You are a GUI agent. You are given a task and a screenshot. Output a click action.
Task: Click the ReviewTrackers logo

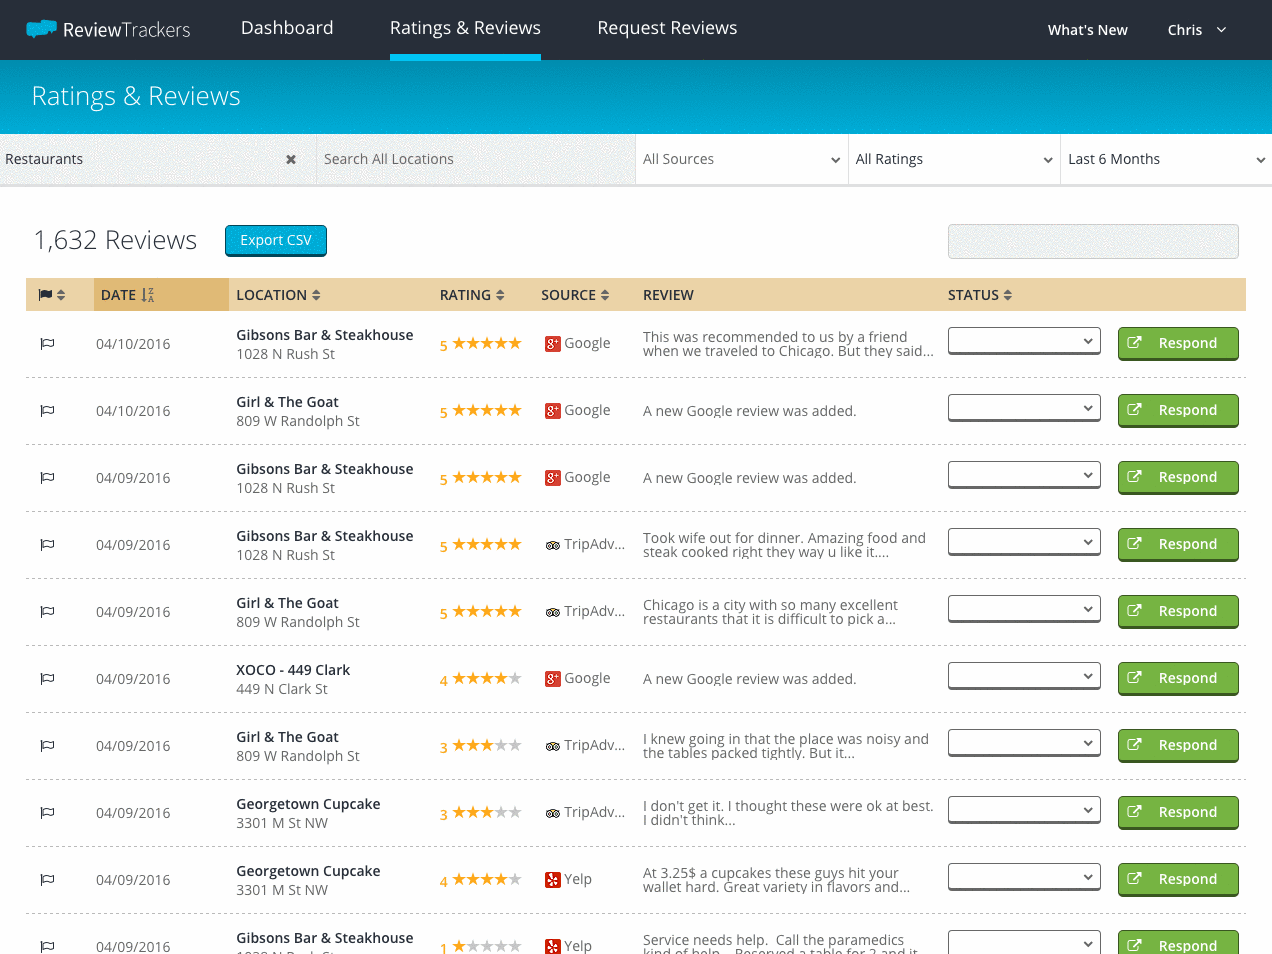(108, 29)
